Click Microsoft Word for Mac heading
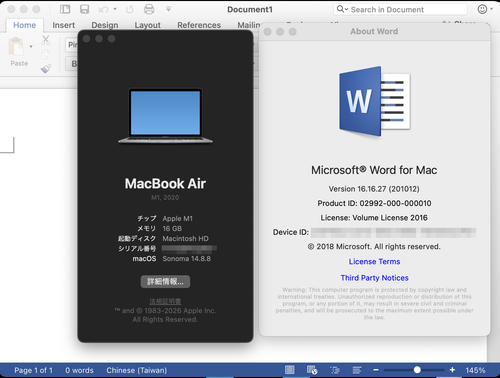 [x=374, y=170]
